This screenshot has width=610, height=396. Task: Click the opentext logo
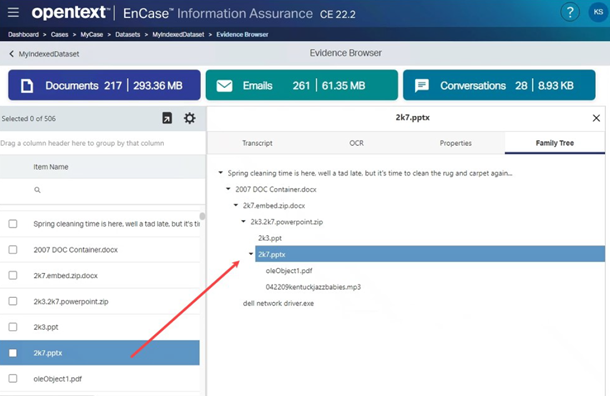tap(70, 13)
